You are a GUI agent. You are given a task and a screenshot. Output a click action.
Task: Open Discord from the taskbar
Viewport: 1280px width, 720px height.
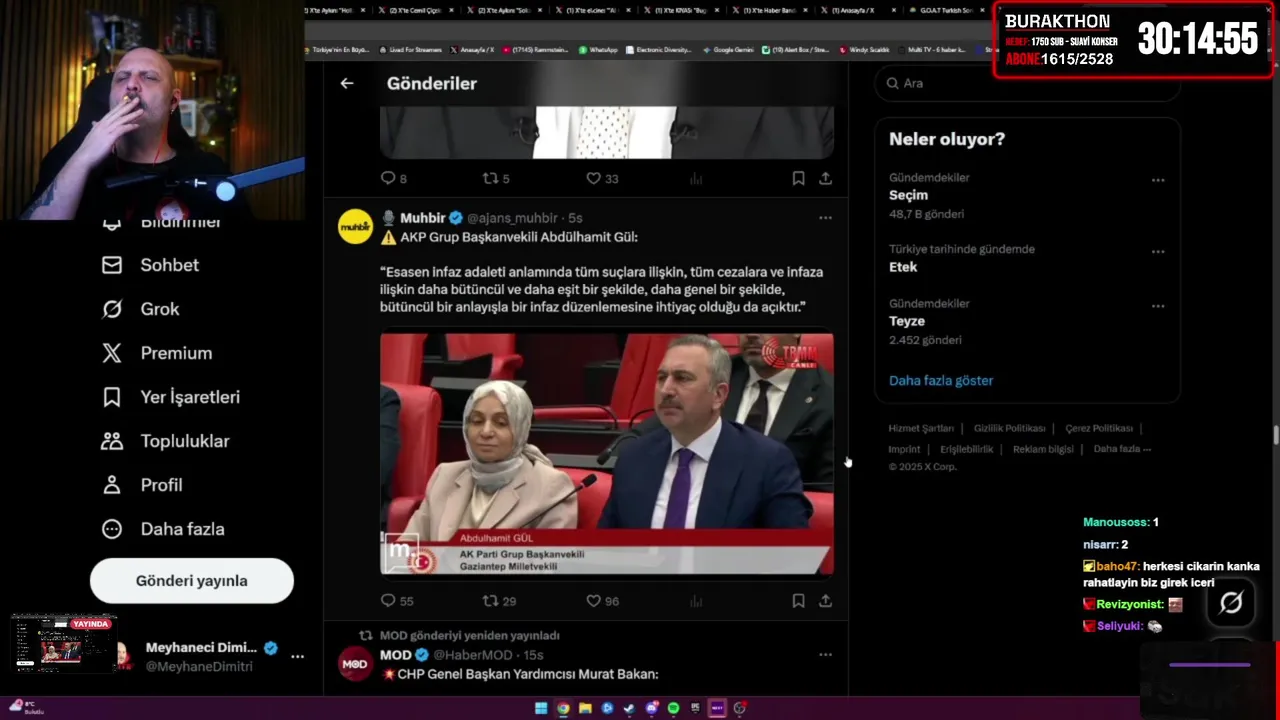651,708
